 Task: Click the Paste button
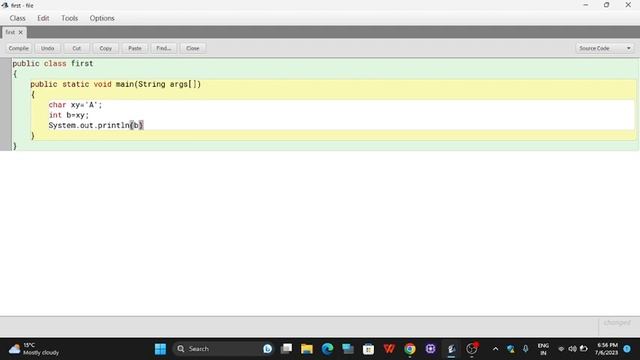135,48
